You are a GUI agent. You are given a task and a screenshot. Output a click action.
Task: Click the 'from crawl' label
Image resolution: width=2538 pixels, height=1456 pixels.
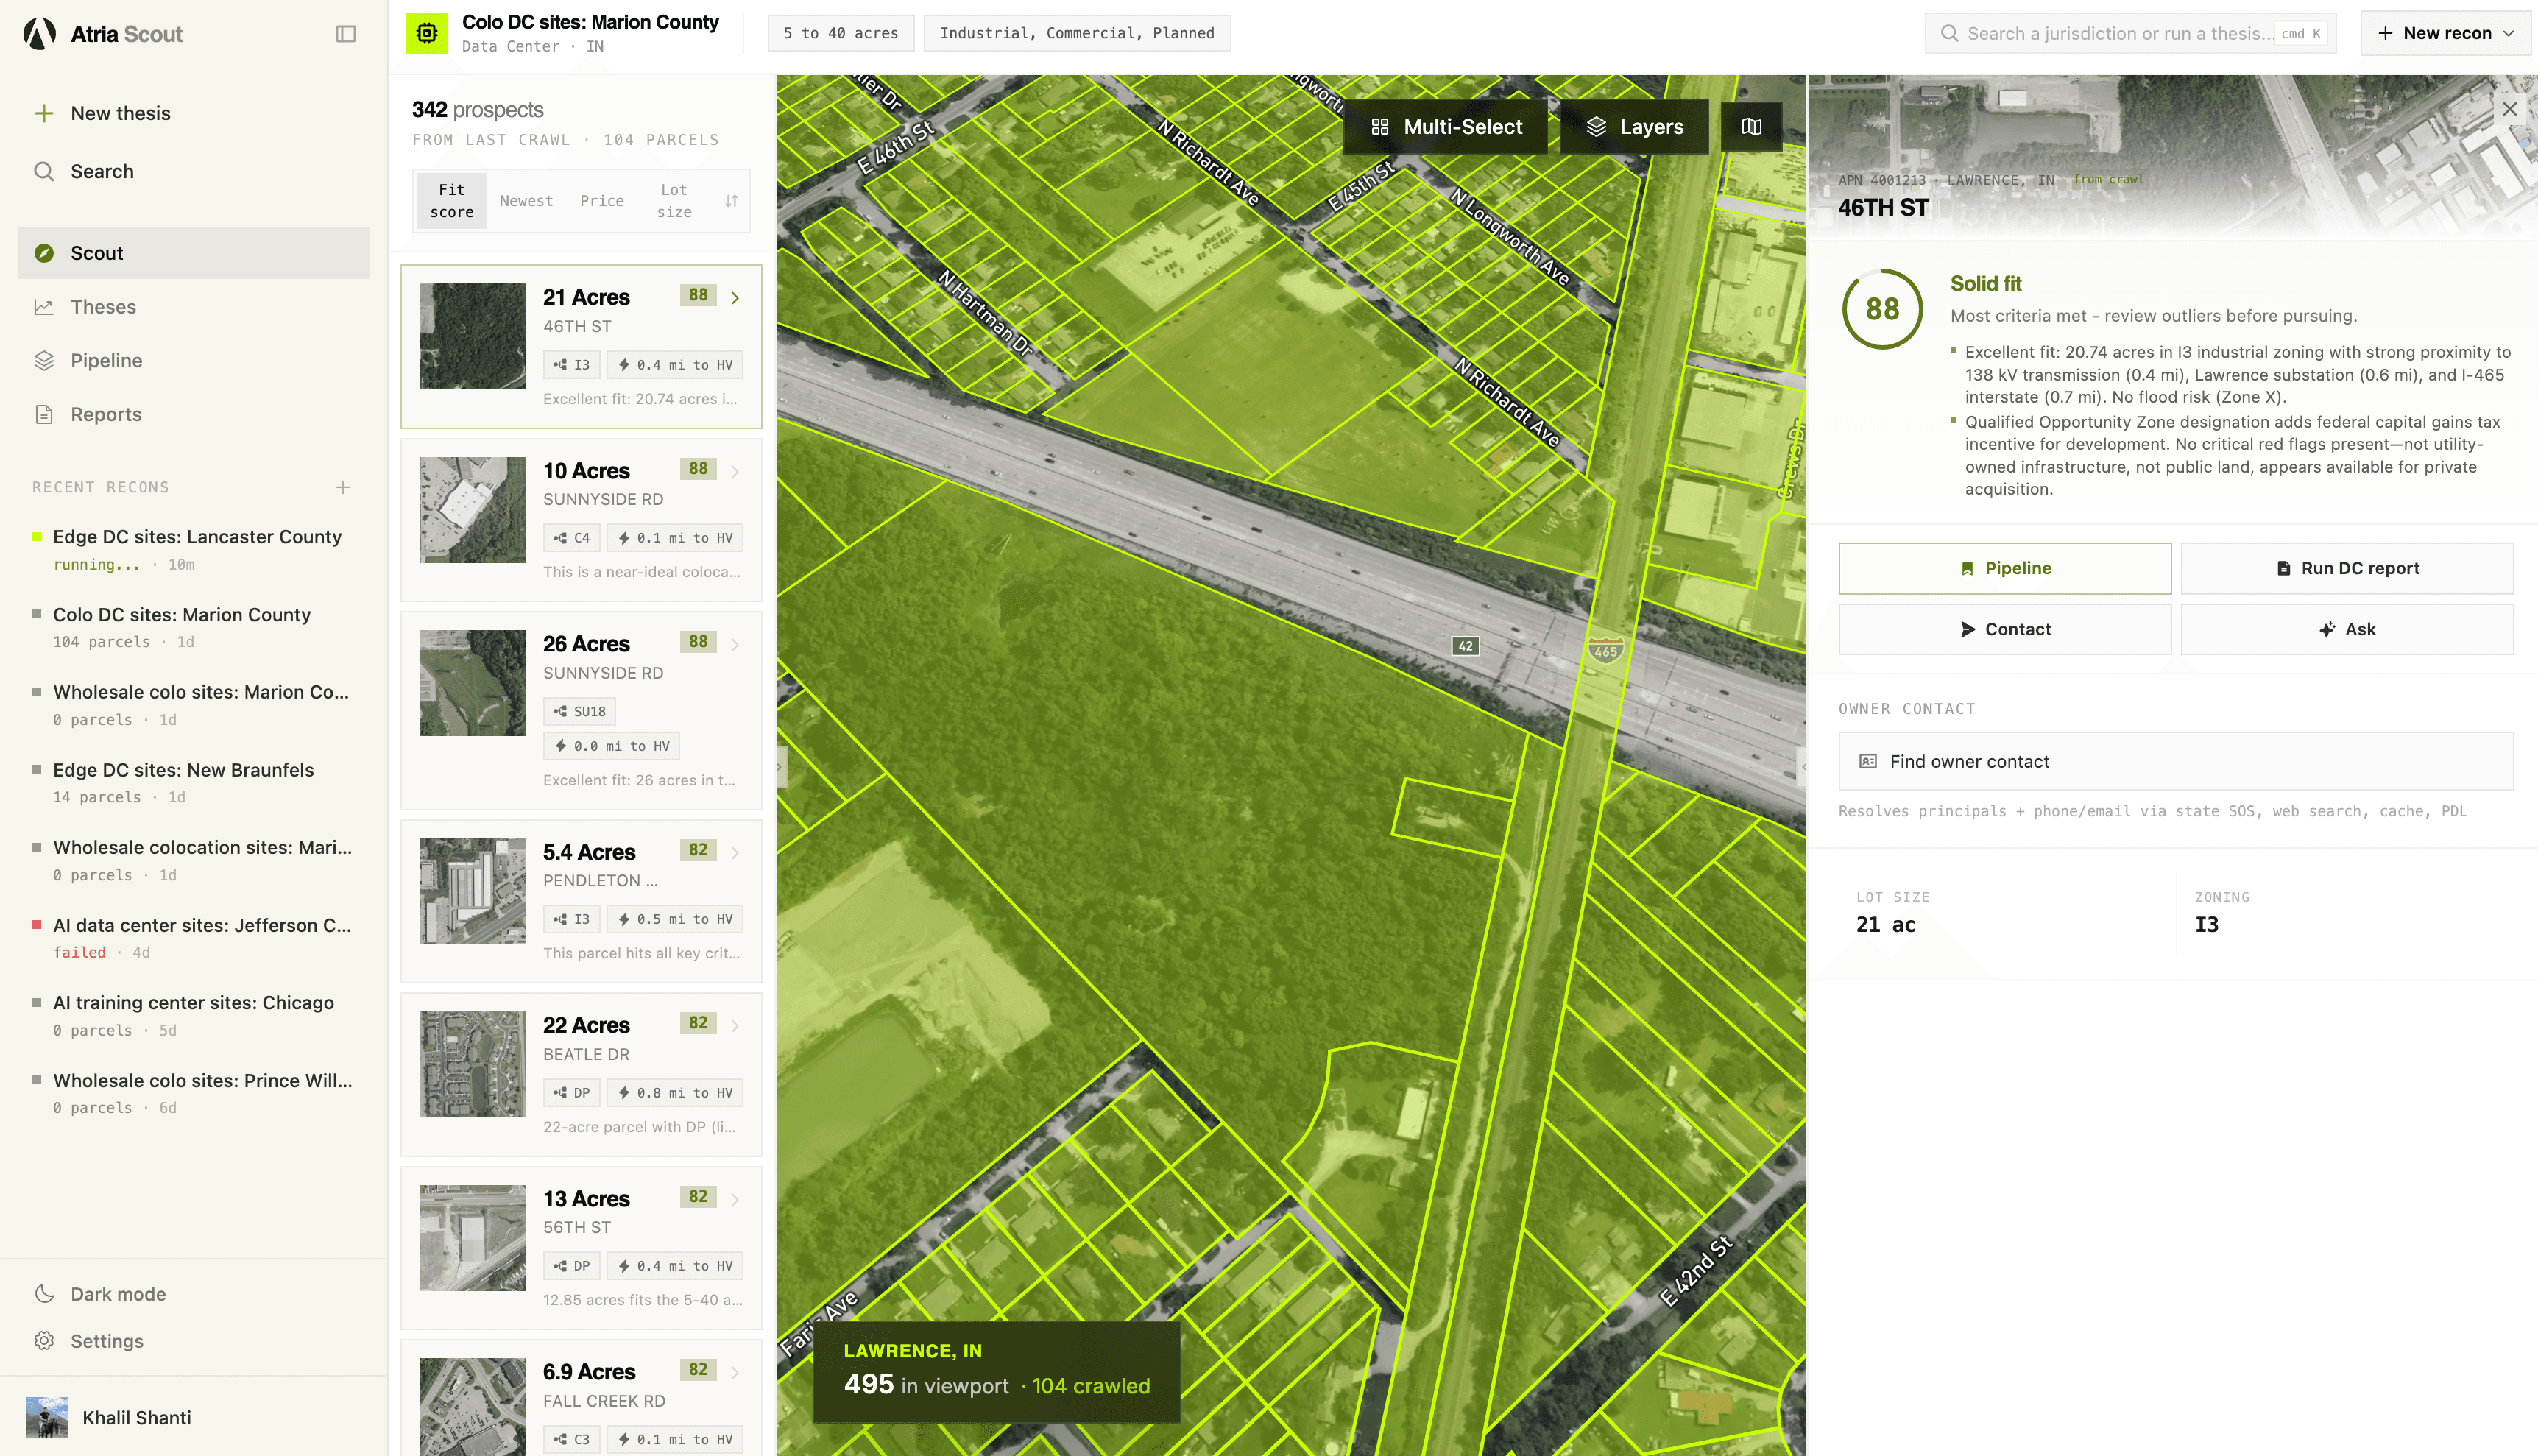point(2108,180)
